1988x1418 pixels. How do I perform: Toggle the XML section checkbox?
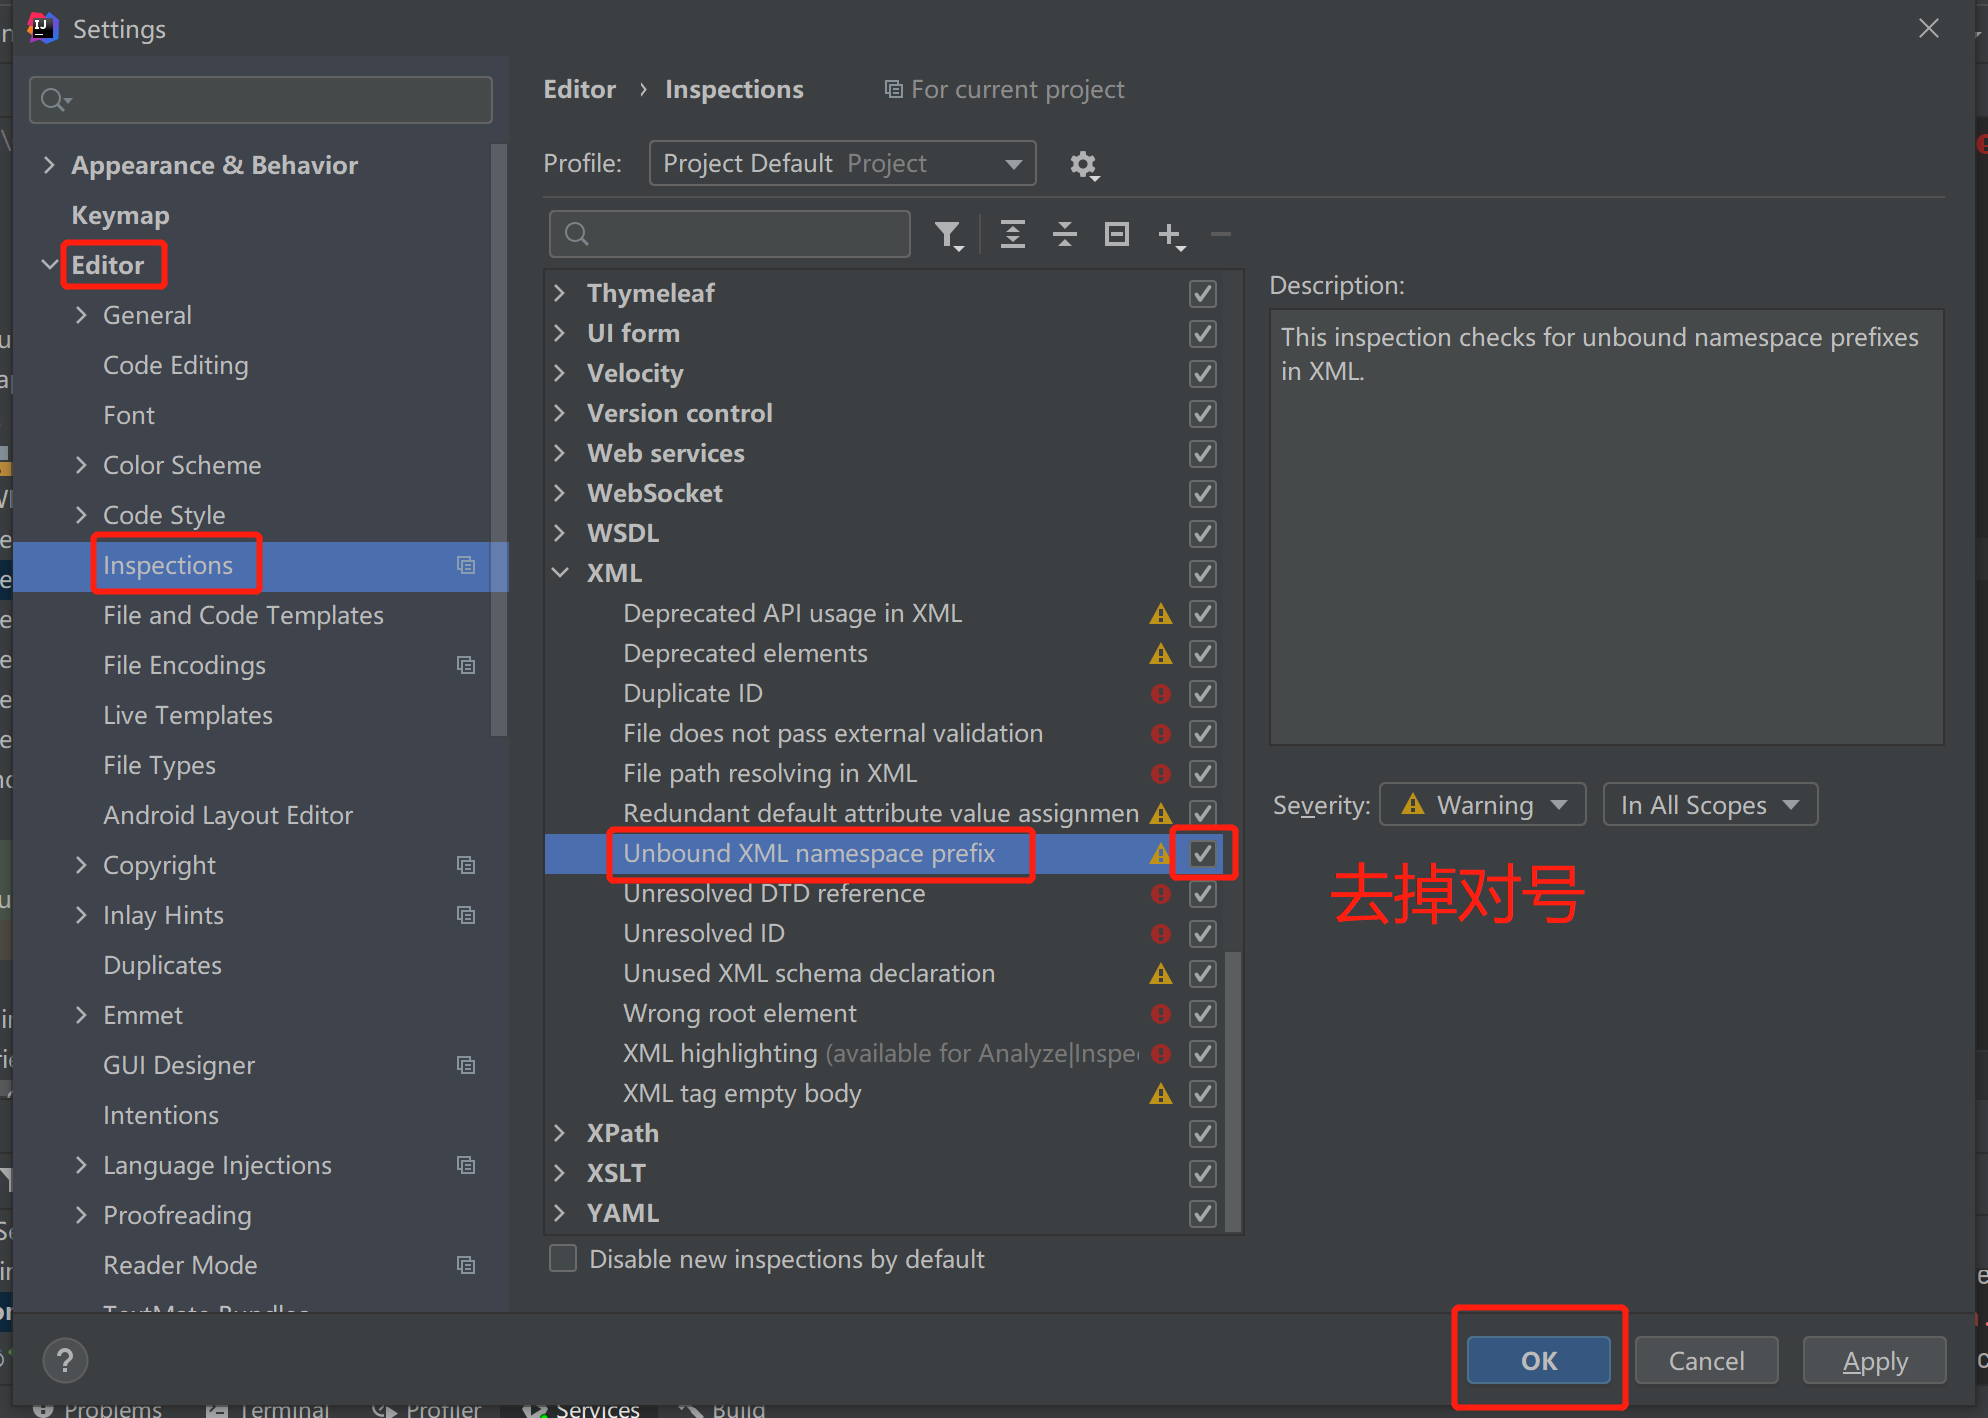(1201, 574)
